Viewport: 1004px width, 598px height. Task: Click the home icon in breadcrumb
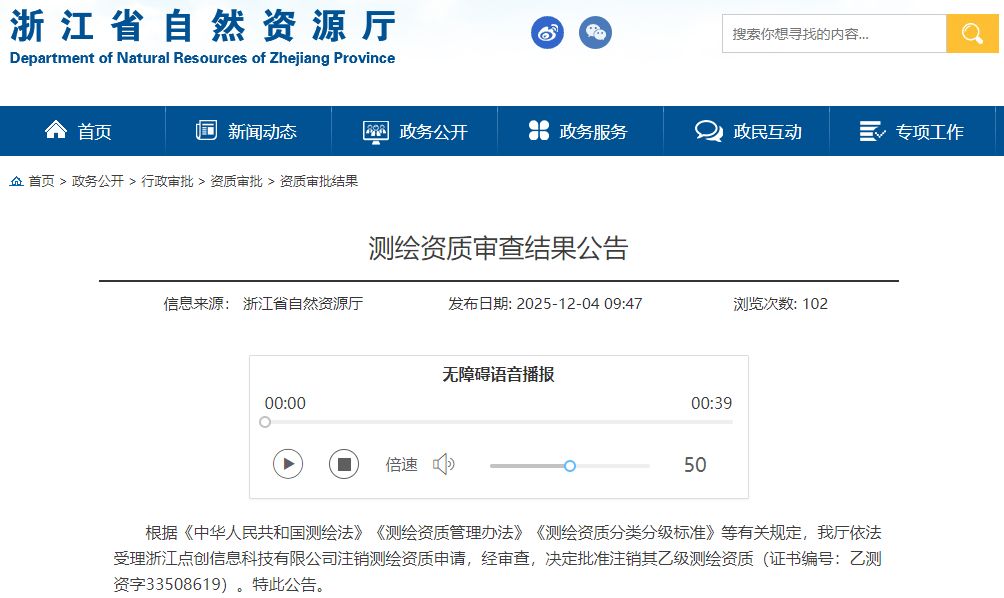coord(17,181)
